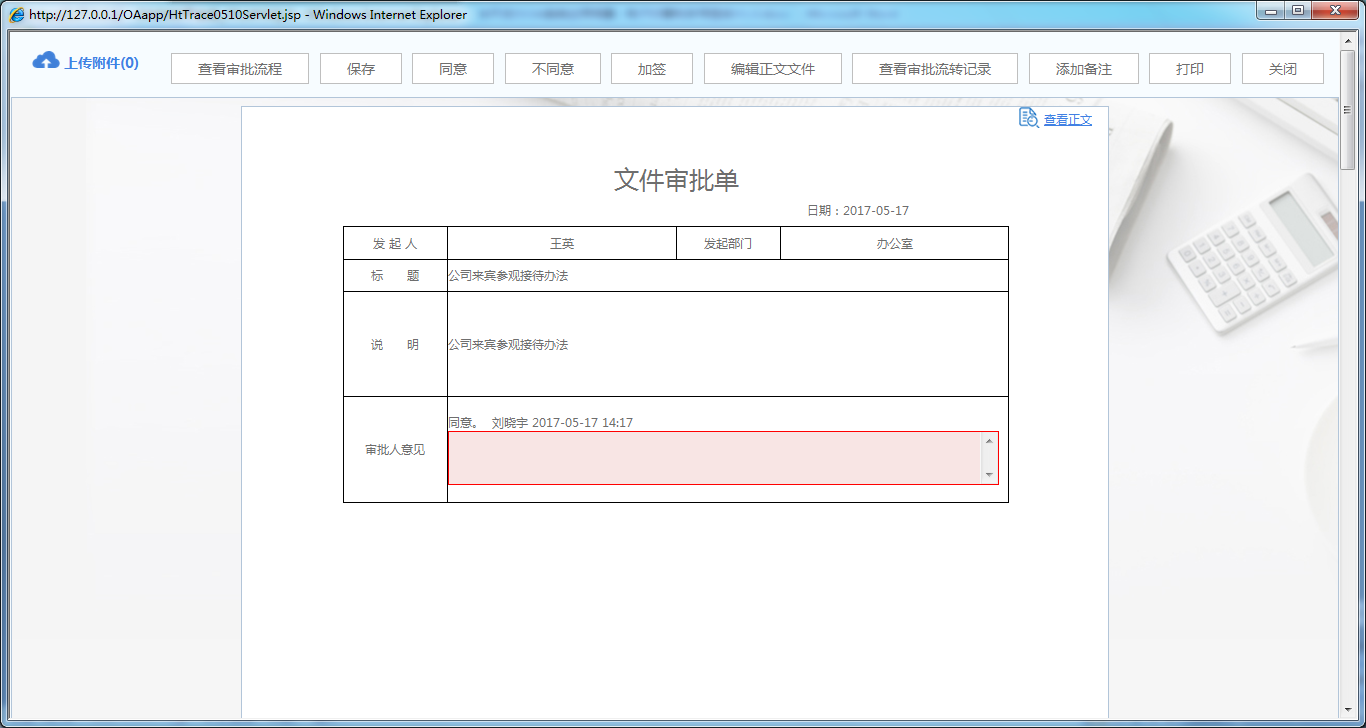The height and width of the screenshot is (728, 1366).
Task: Print the form using 打印
Action: pos(1190,69)
